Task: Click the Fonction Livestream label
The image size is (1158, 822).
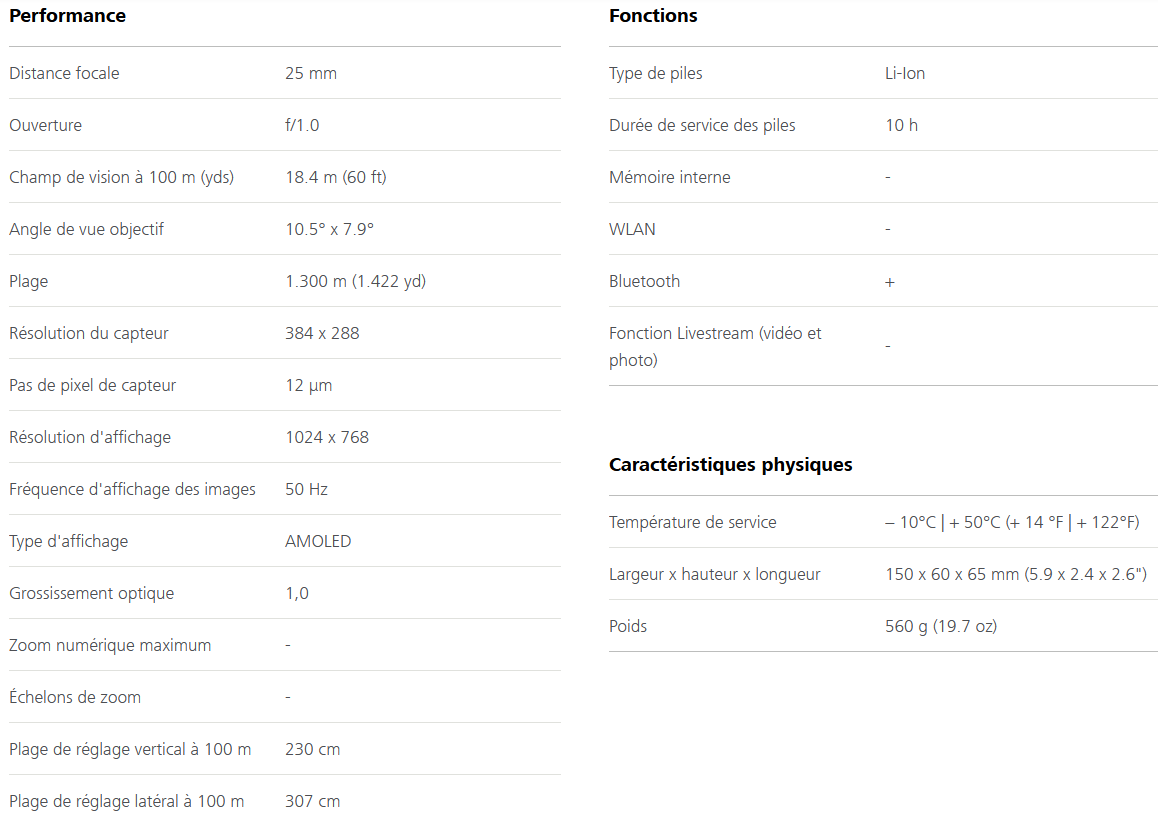Action: coord(715,346)
